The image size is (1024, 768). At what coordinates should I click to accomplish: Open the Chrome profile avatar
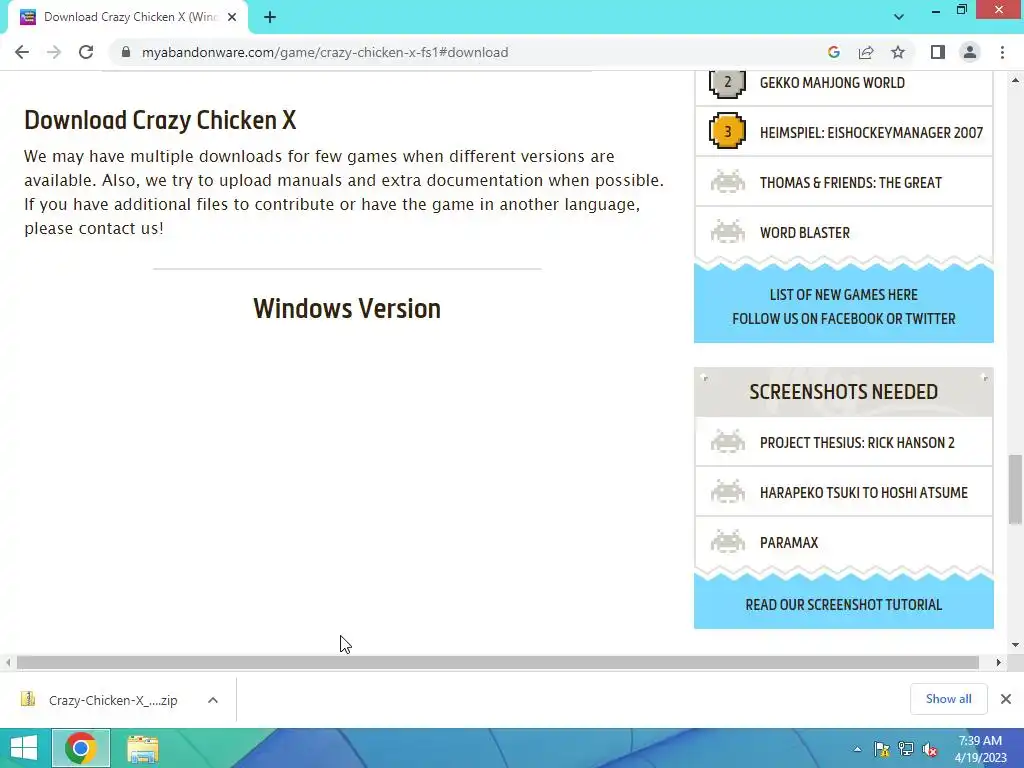click(970, 52)
